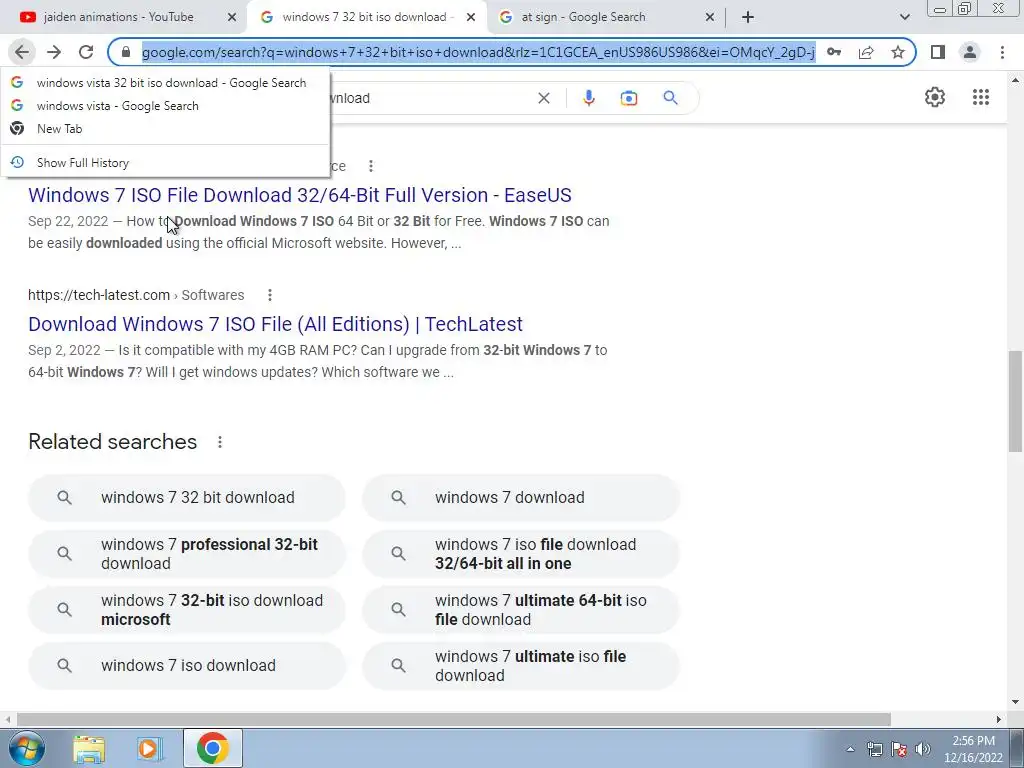Open the volume speaker tray icon

922,749
